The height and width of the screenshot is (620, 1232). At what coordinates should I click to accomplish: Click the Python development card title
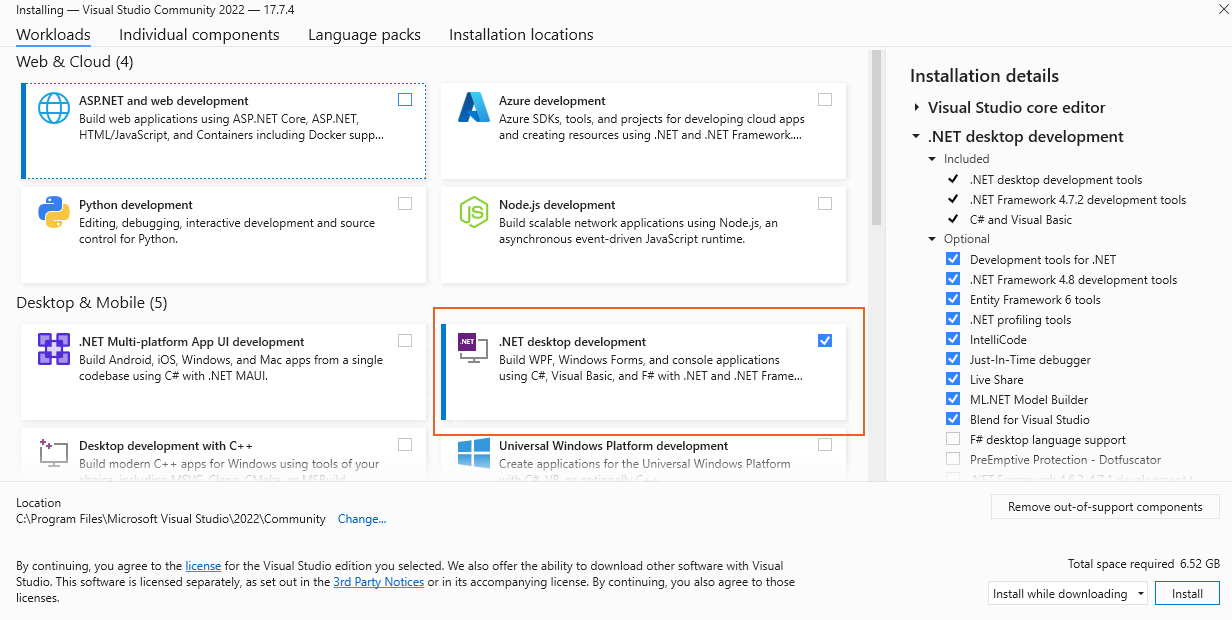[x=136, y=205]
